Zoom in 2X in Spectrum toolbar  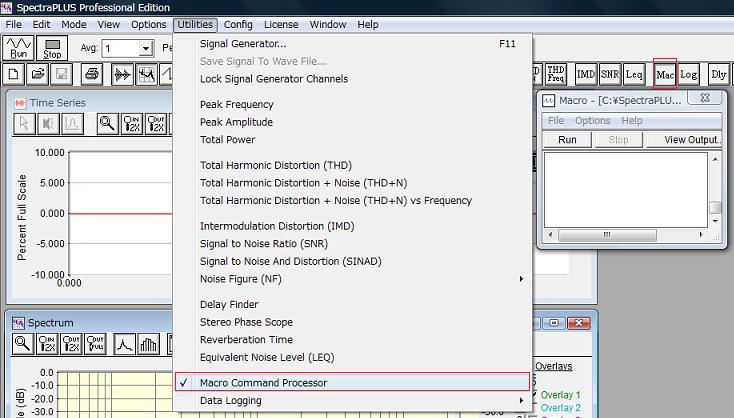point(47,344)
